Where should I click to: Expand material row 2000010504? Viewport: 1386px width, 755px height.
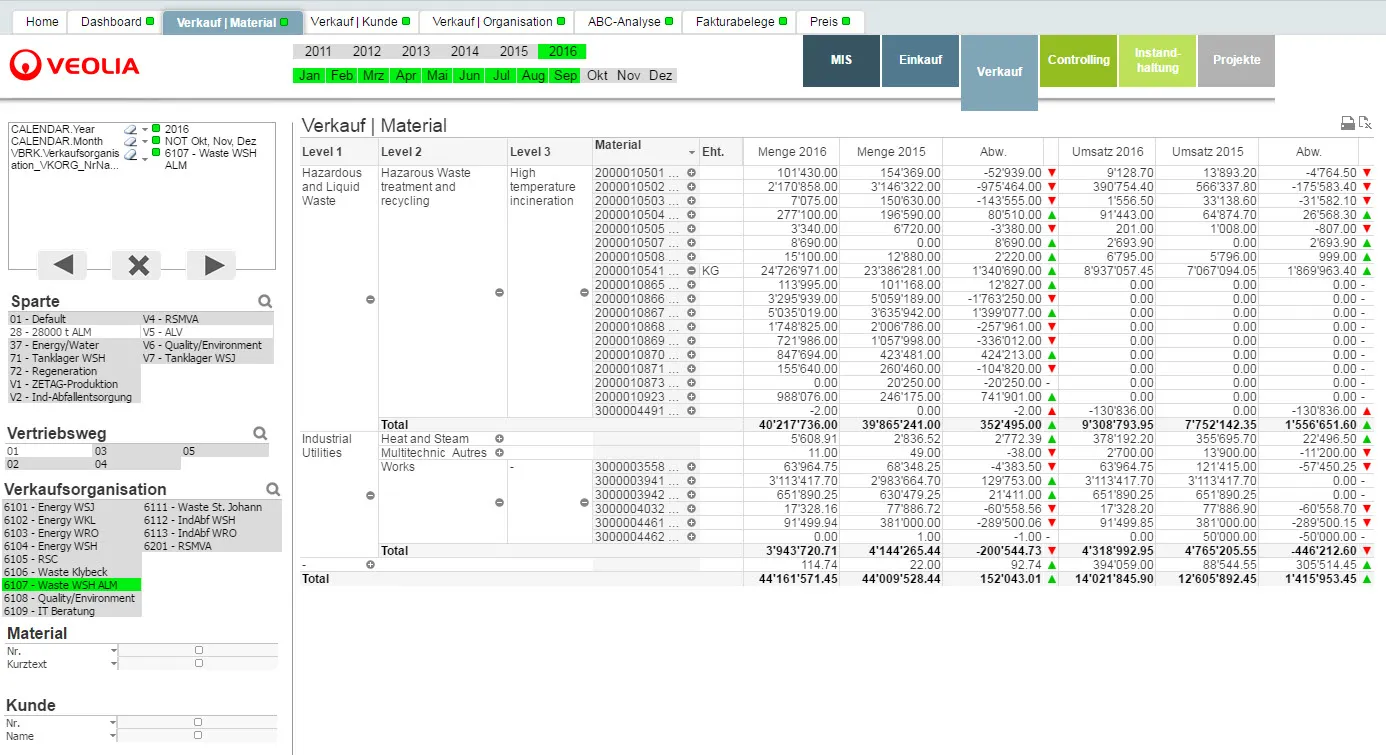click(x=691, y=215)
